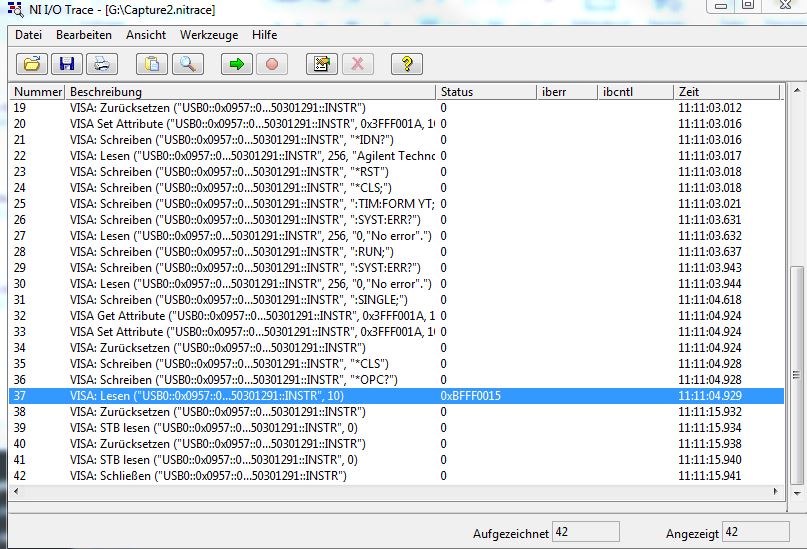The height and width of the screenshot is (549, 807).
Task: Click the highlighted row 37 VISA: Lesen
Action: pyautogui.click(x=396, y=396)
